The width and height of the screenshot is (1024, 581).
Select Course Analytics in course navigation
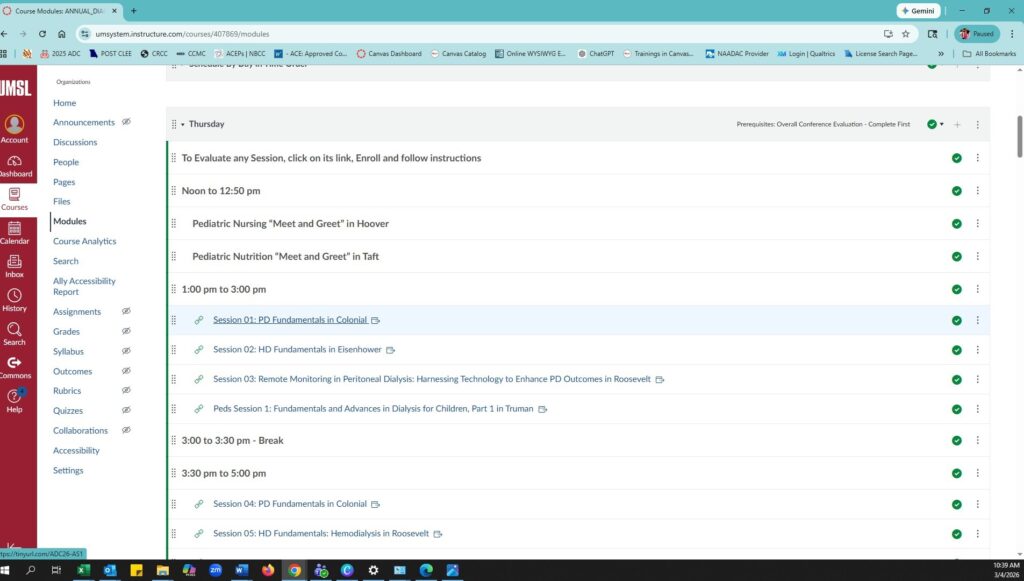(x=84, y=241)
